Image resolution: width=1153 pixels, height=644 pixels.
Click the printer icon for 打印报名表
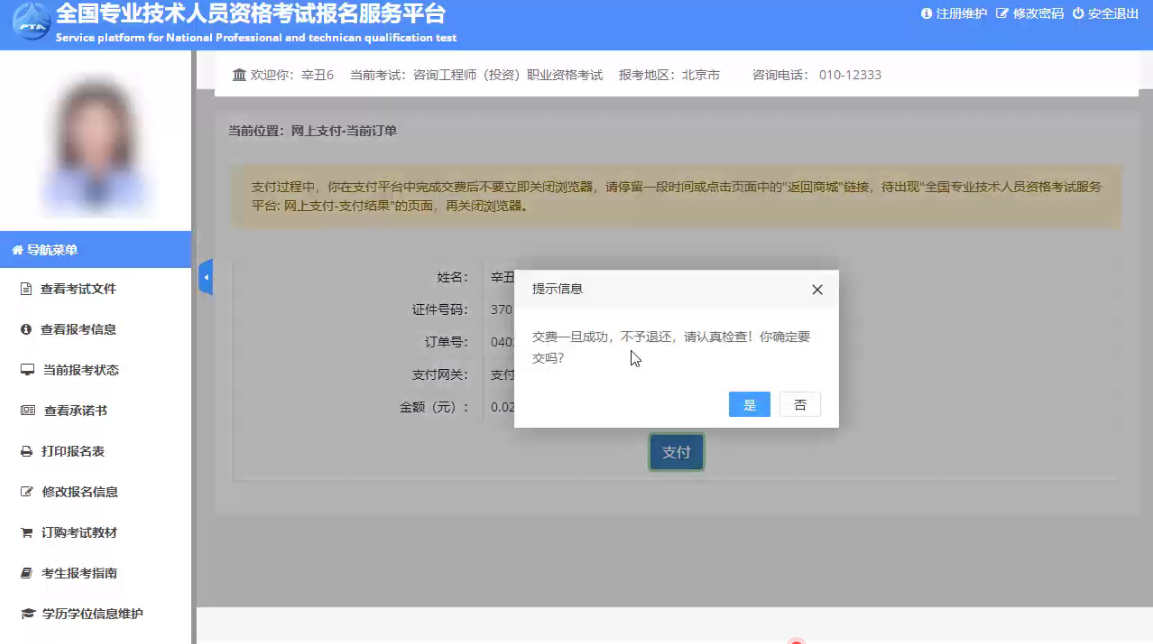(x=27, y=452)
